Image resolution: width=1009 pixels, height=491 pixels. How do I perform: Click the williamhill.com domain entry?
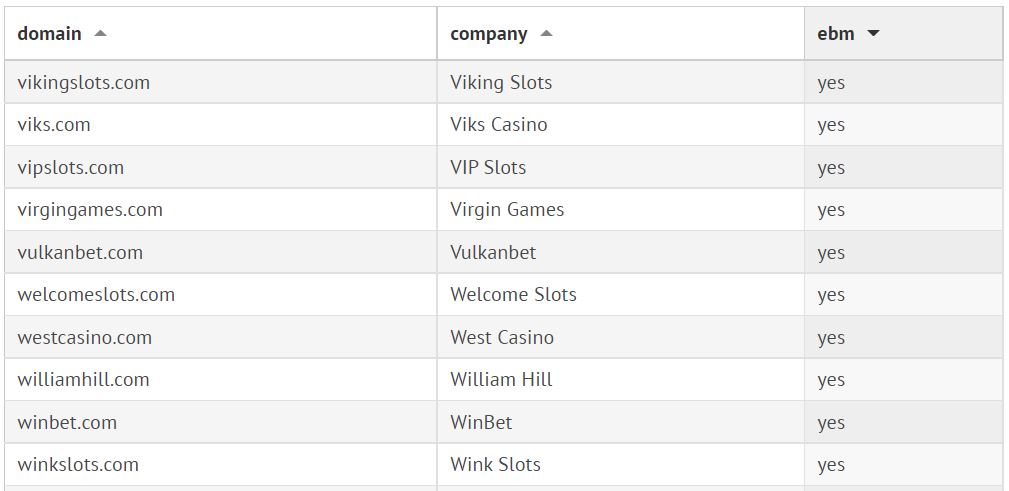tap(83, 380)
